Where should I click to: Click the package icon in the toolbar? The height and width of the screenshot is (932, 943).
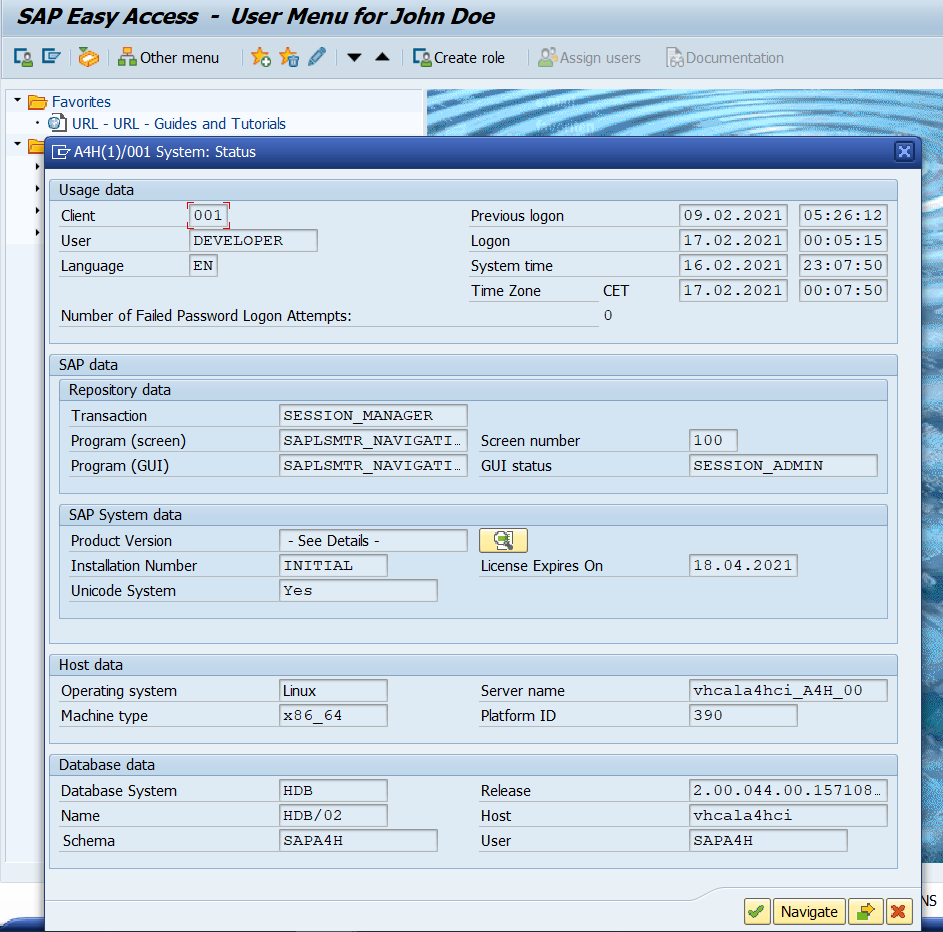click(88, 58)
